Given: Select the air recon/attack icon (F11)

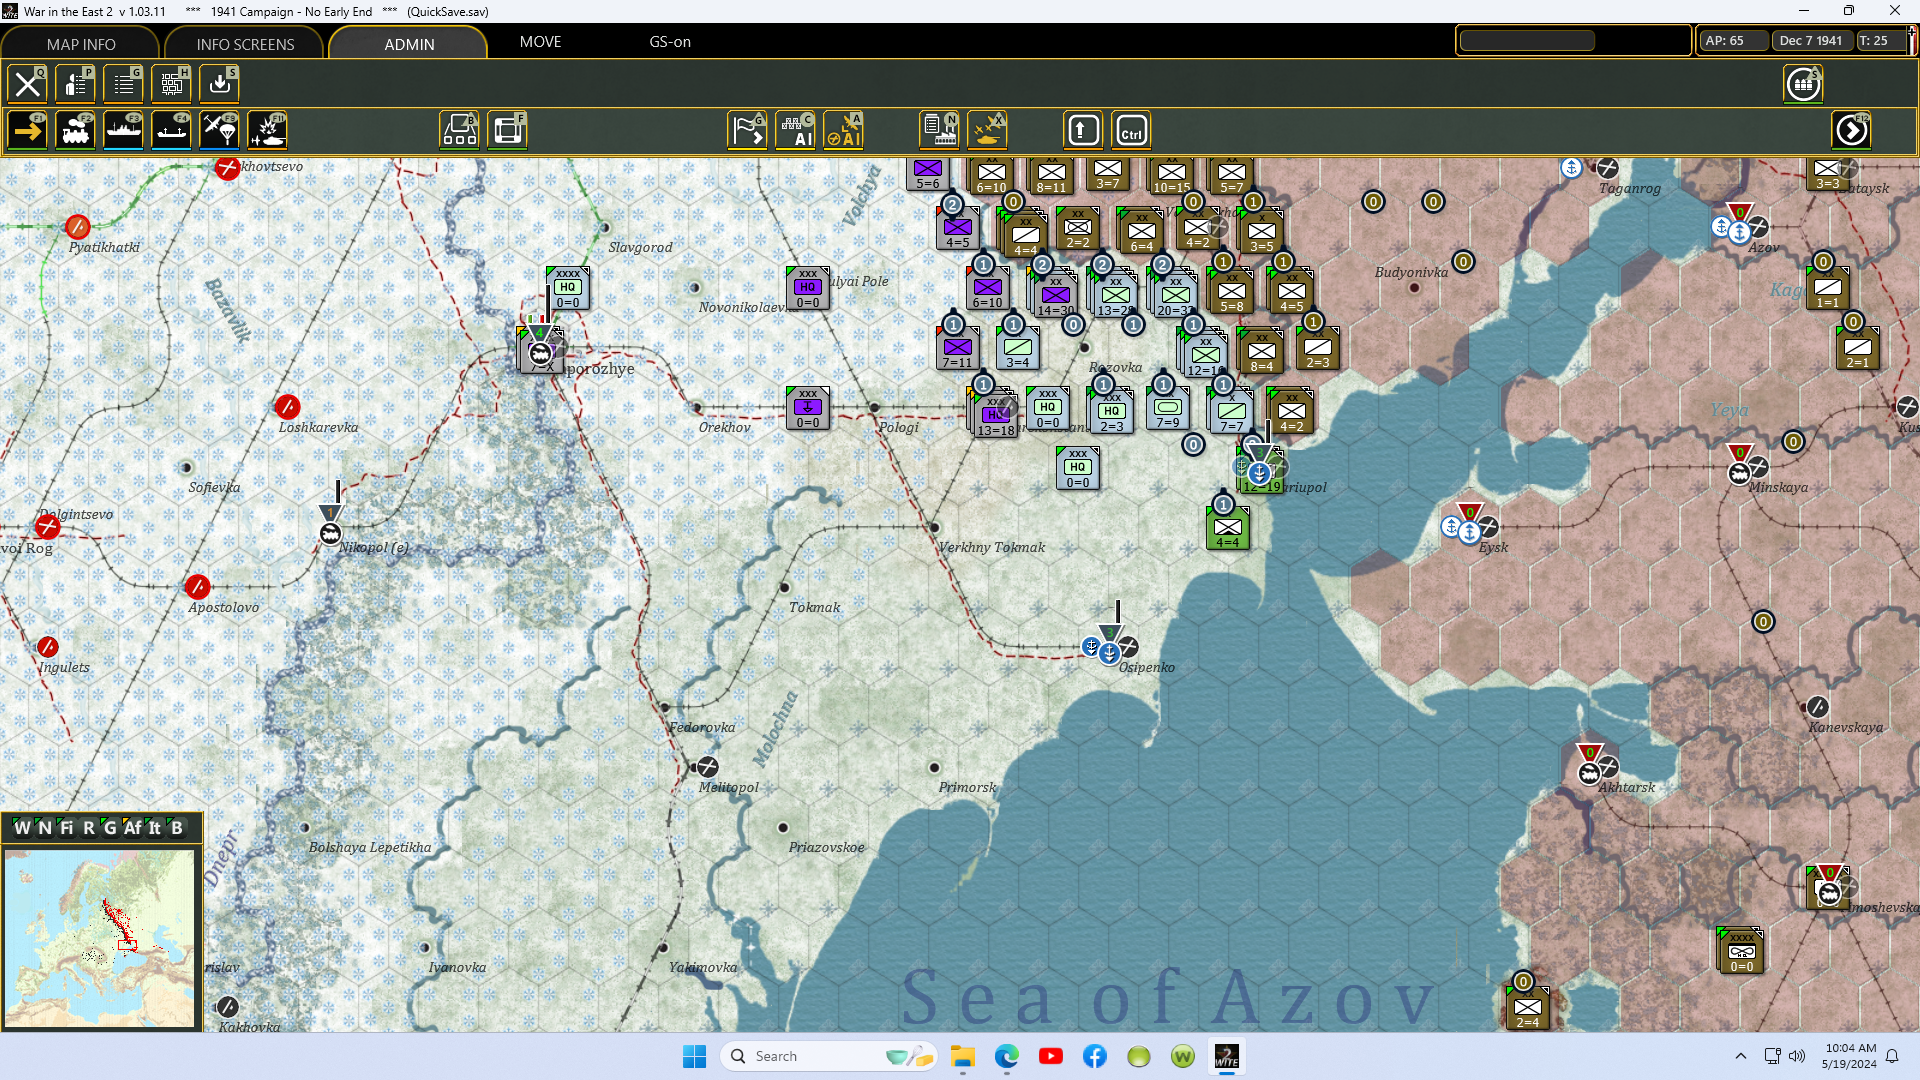Looking at the screenshot, I should pos(268,131).
